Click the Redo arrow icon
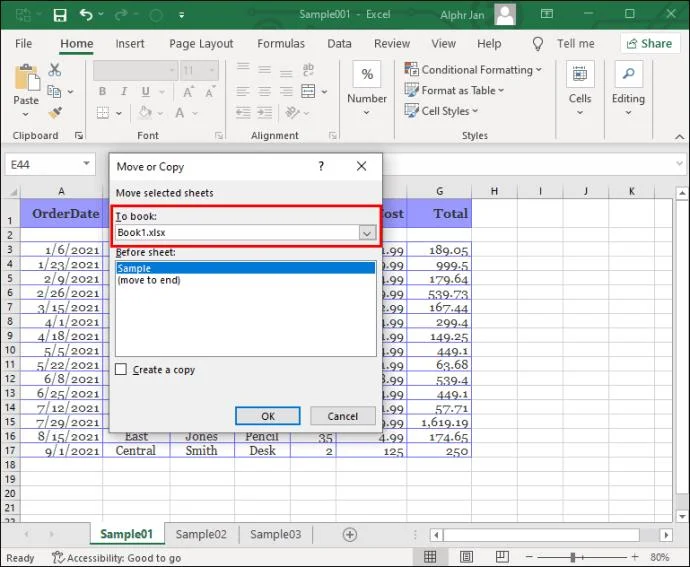 tap(121, 15)
